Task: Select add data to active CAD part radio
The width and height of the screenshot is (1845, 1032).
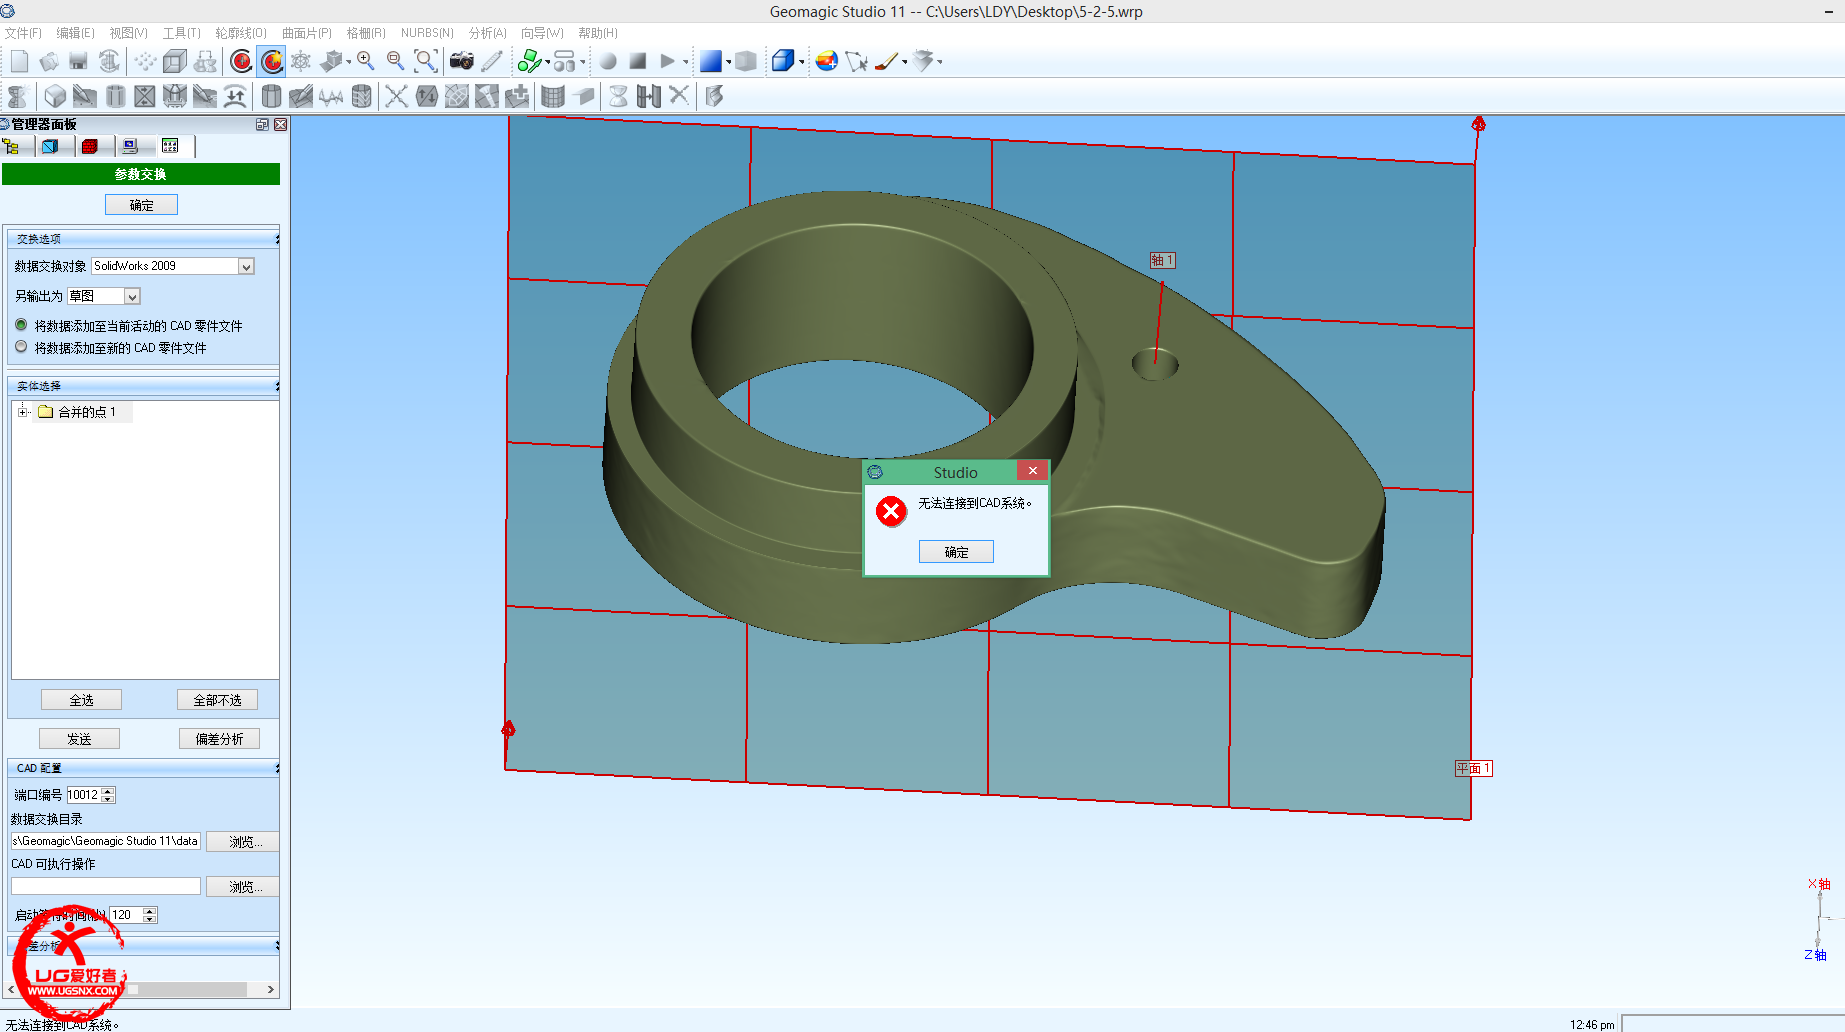Action: [x=21, y=325]
